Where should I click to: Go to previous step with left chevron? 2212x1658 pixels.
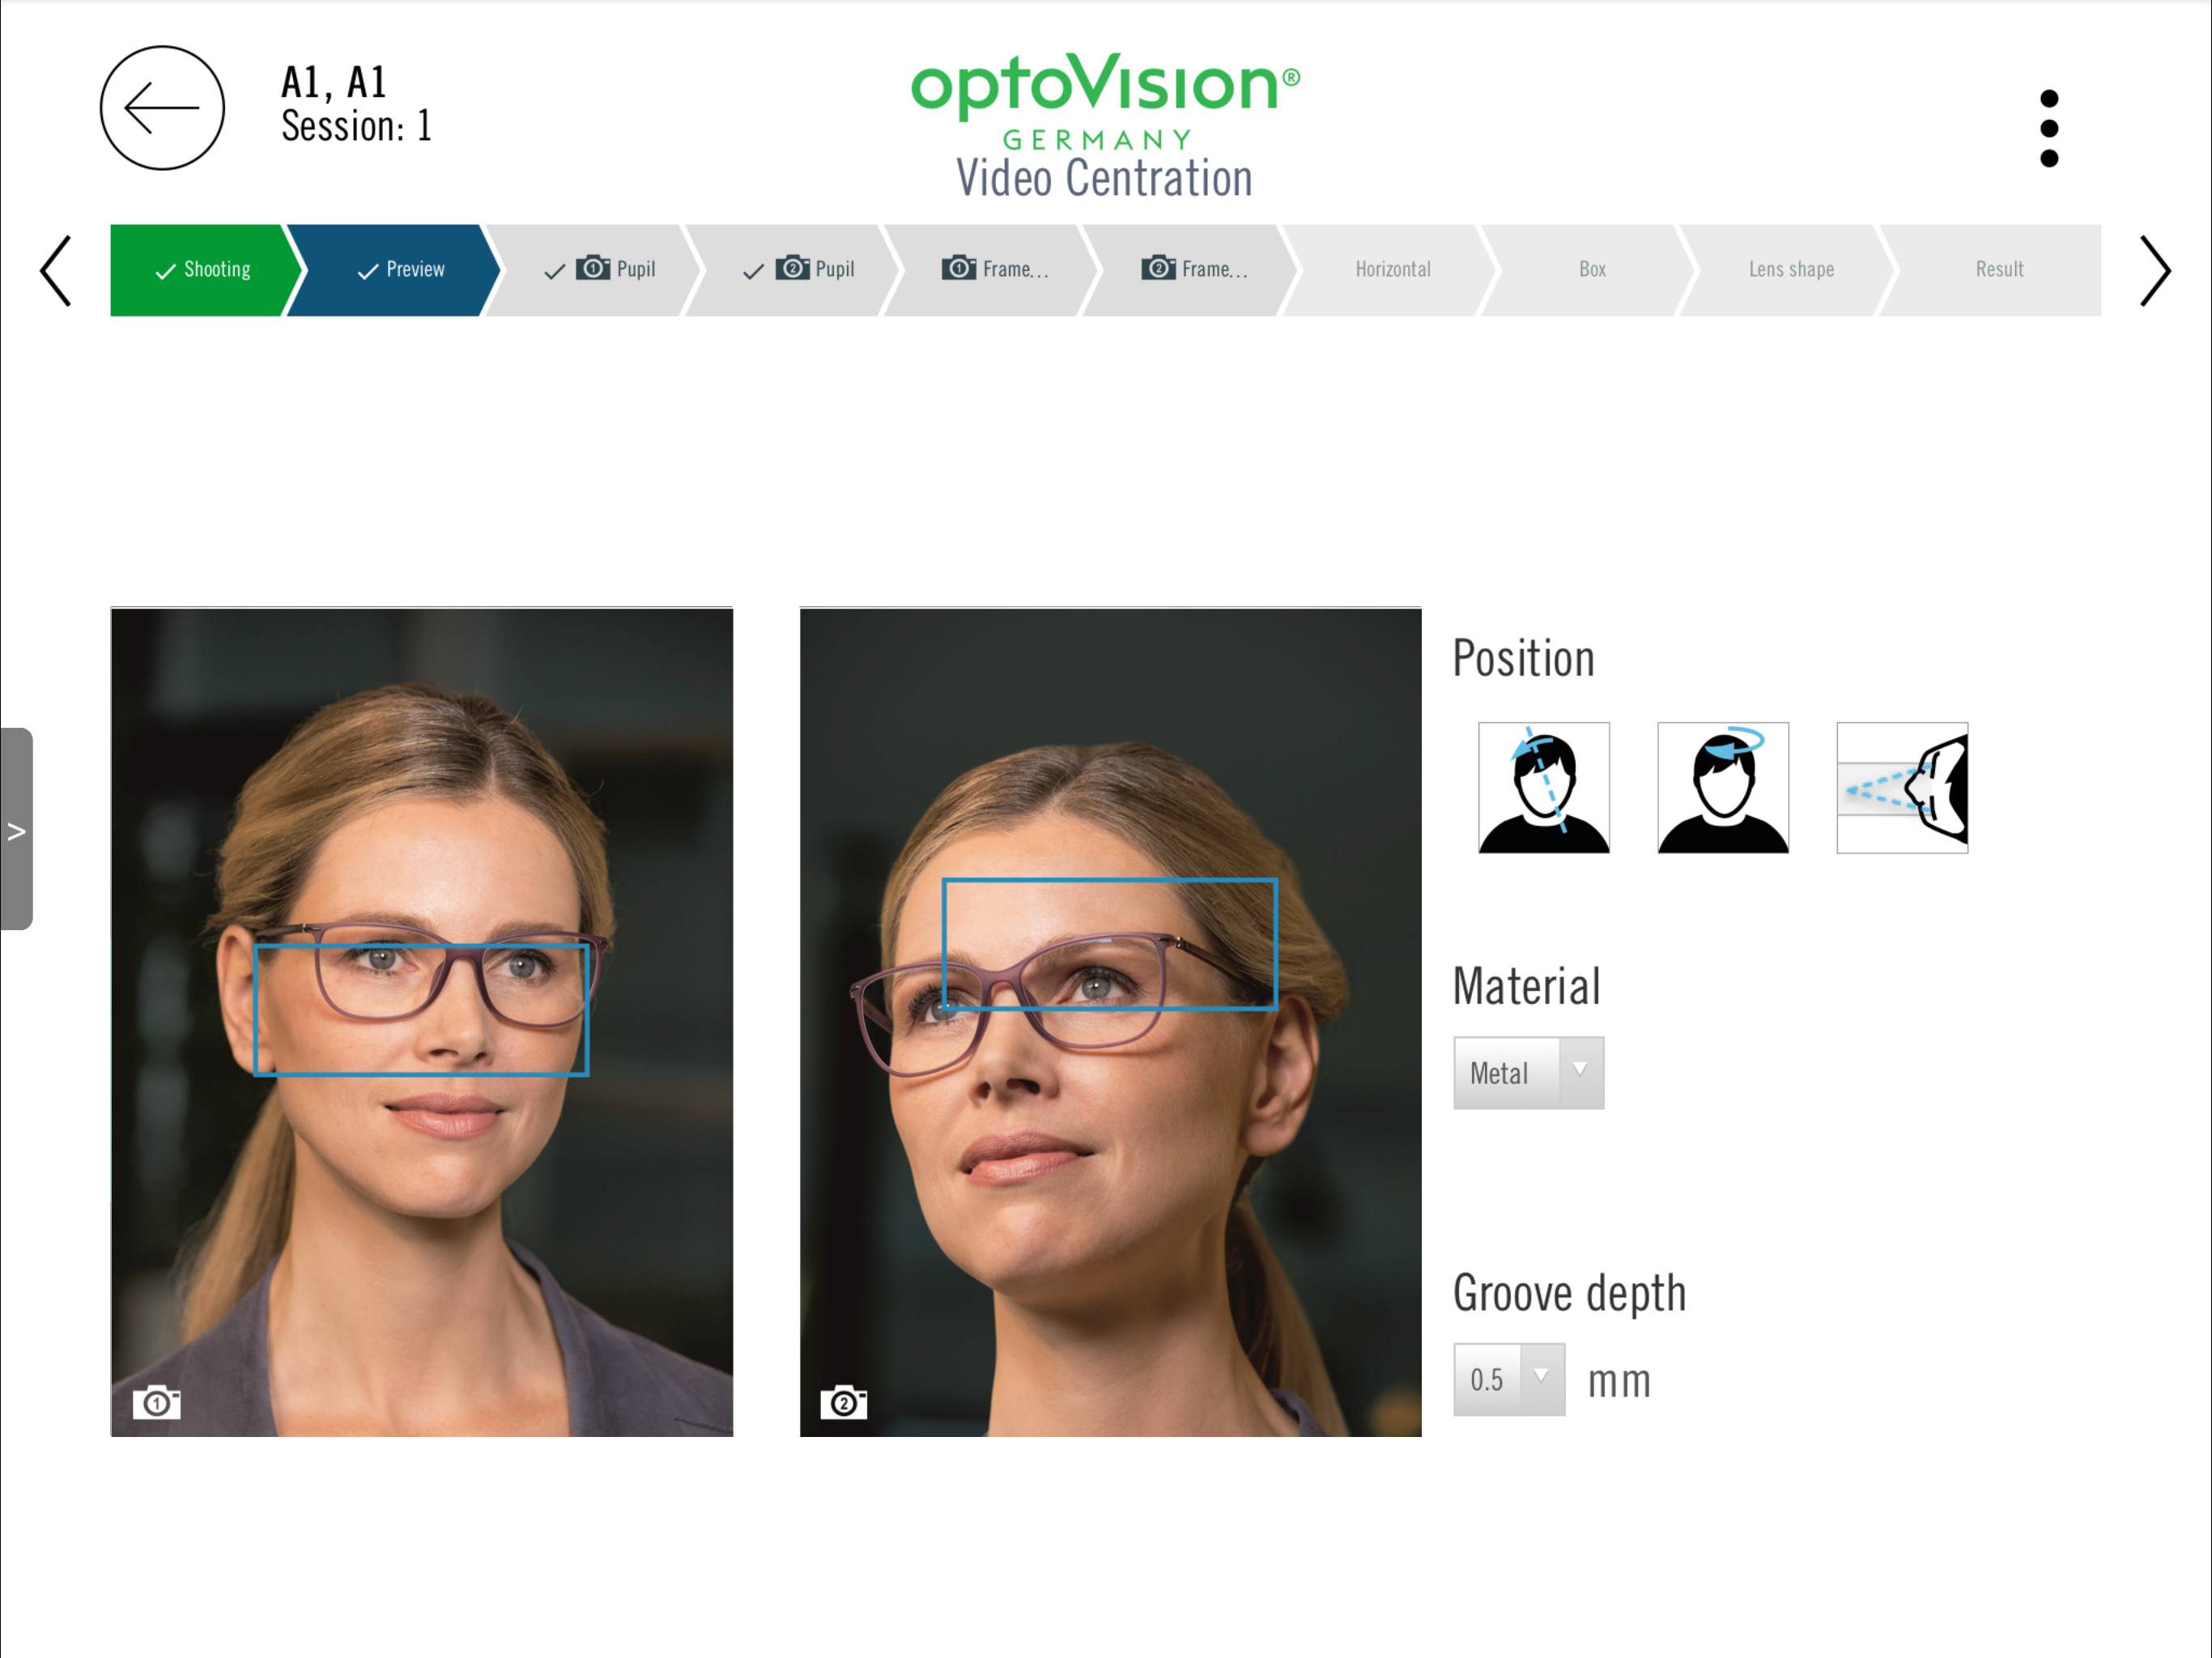tap(56, 271)
